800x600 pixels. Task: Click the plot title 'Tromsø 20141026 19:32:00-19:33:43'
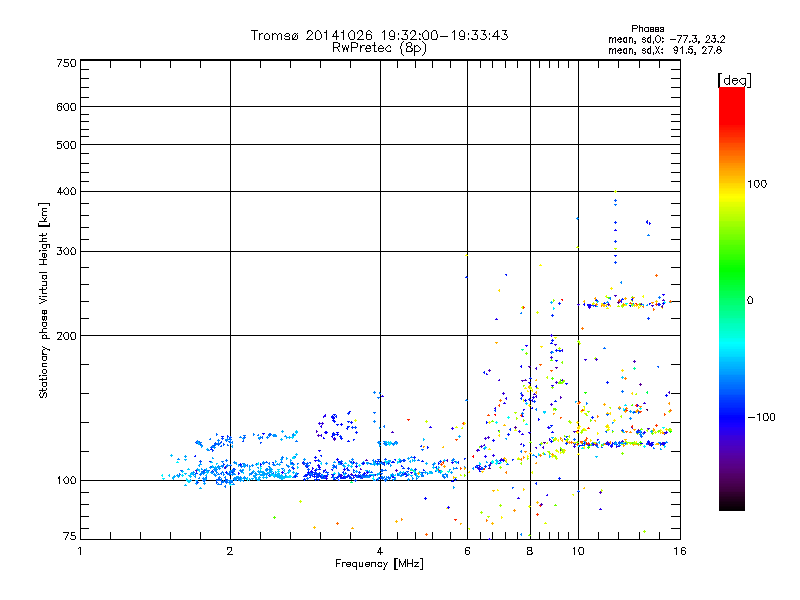[x=379, y=35]
